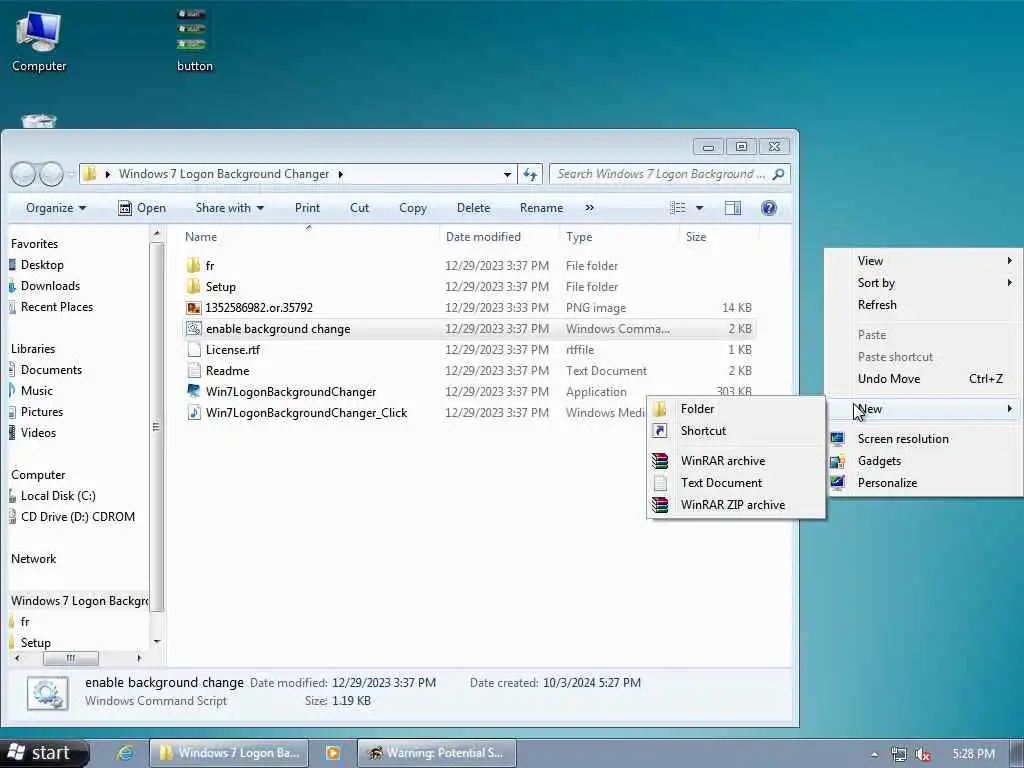Sort by the Size column header
The width and height of the screenshot is (1024, 768).
[718, 237]
